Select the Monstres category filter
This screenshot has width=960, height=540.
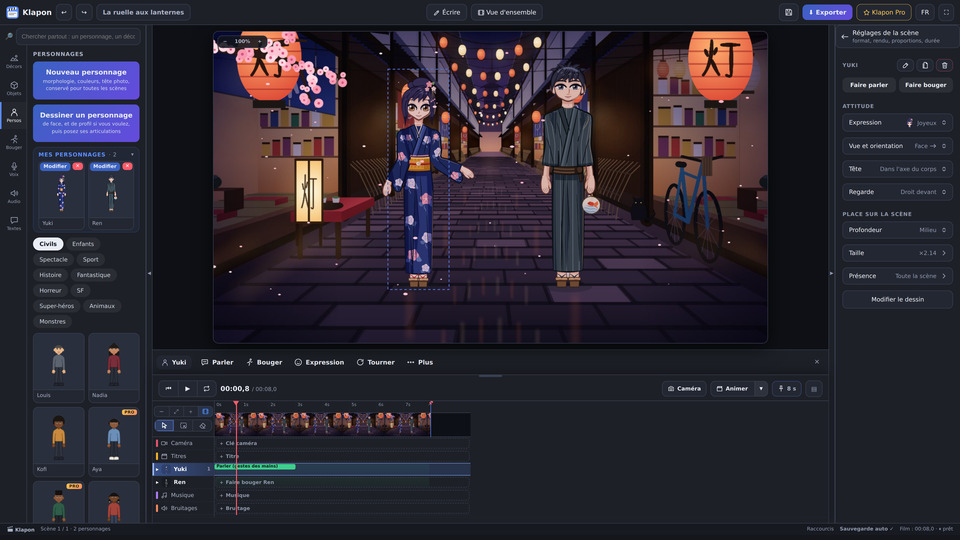pyautogui.click(x=53, y=321)
